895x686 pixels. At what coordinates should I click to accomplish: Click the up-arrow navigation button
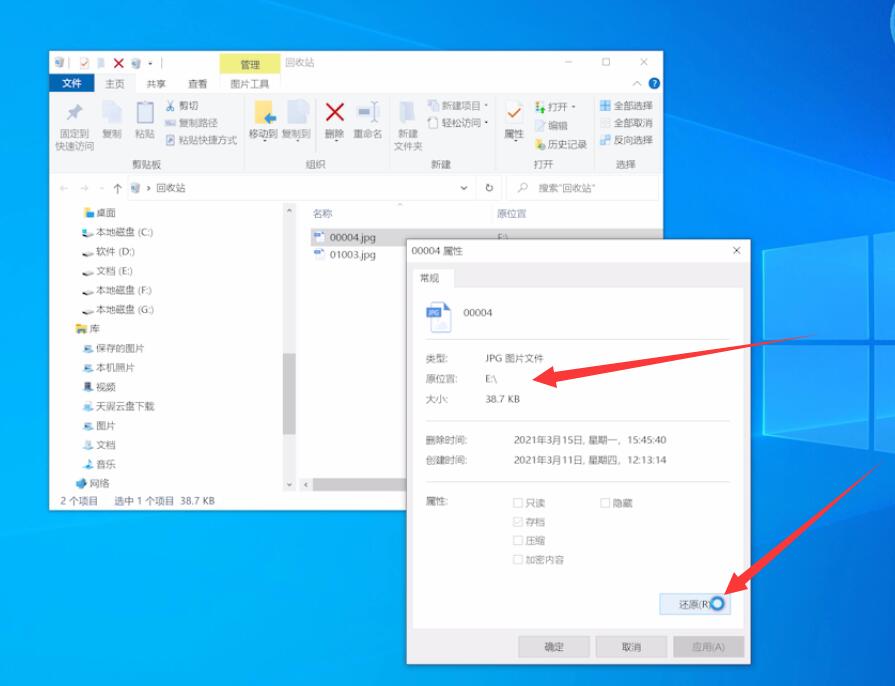[118, 188]
